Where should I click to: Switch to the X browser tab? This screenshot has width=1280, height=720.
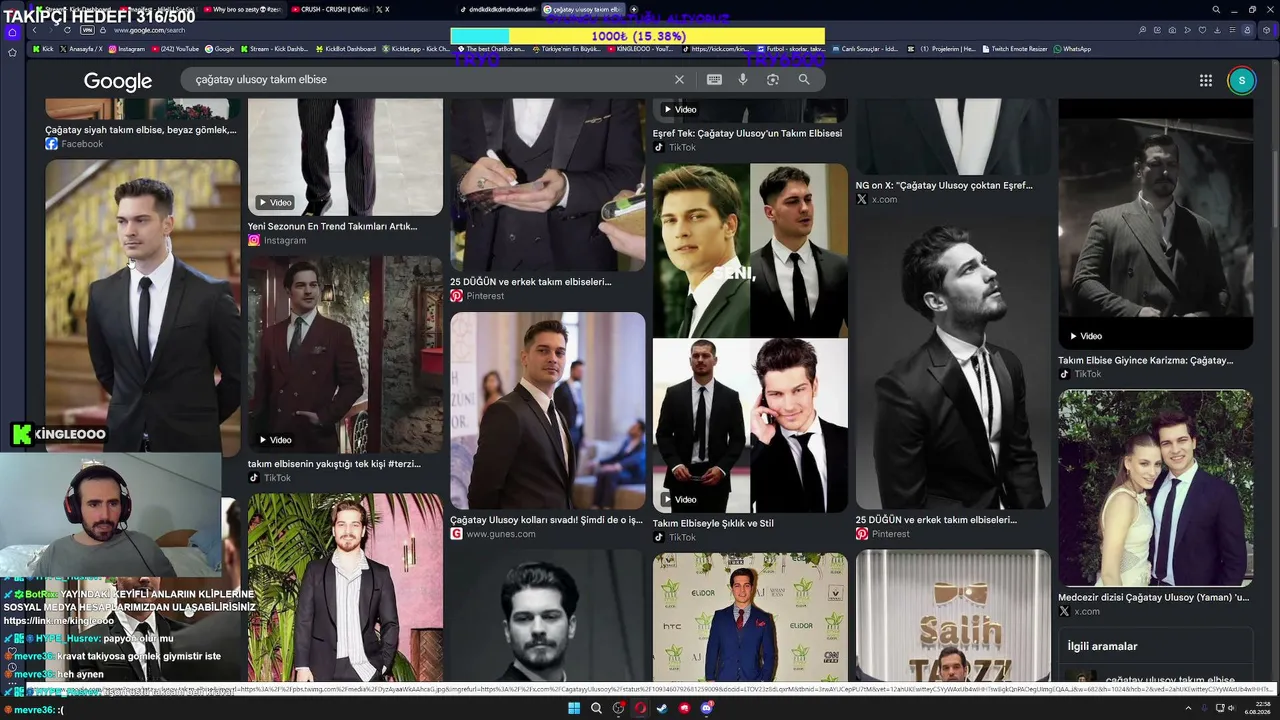[x=382, y=9]
